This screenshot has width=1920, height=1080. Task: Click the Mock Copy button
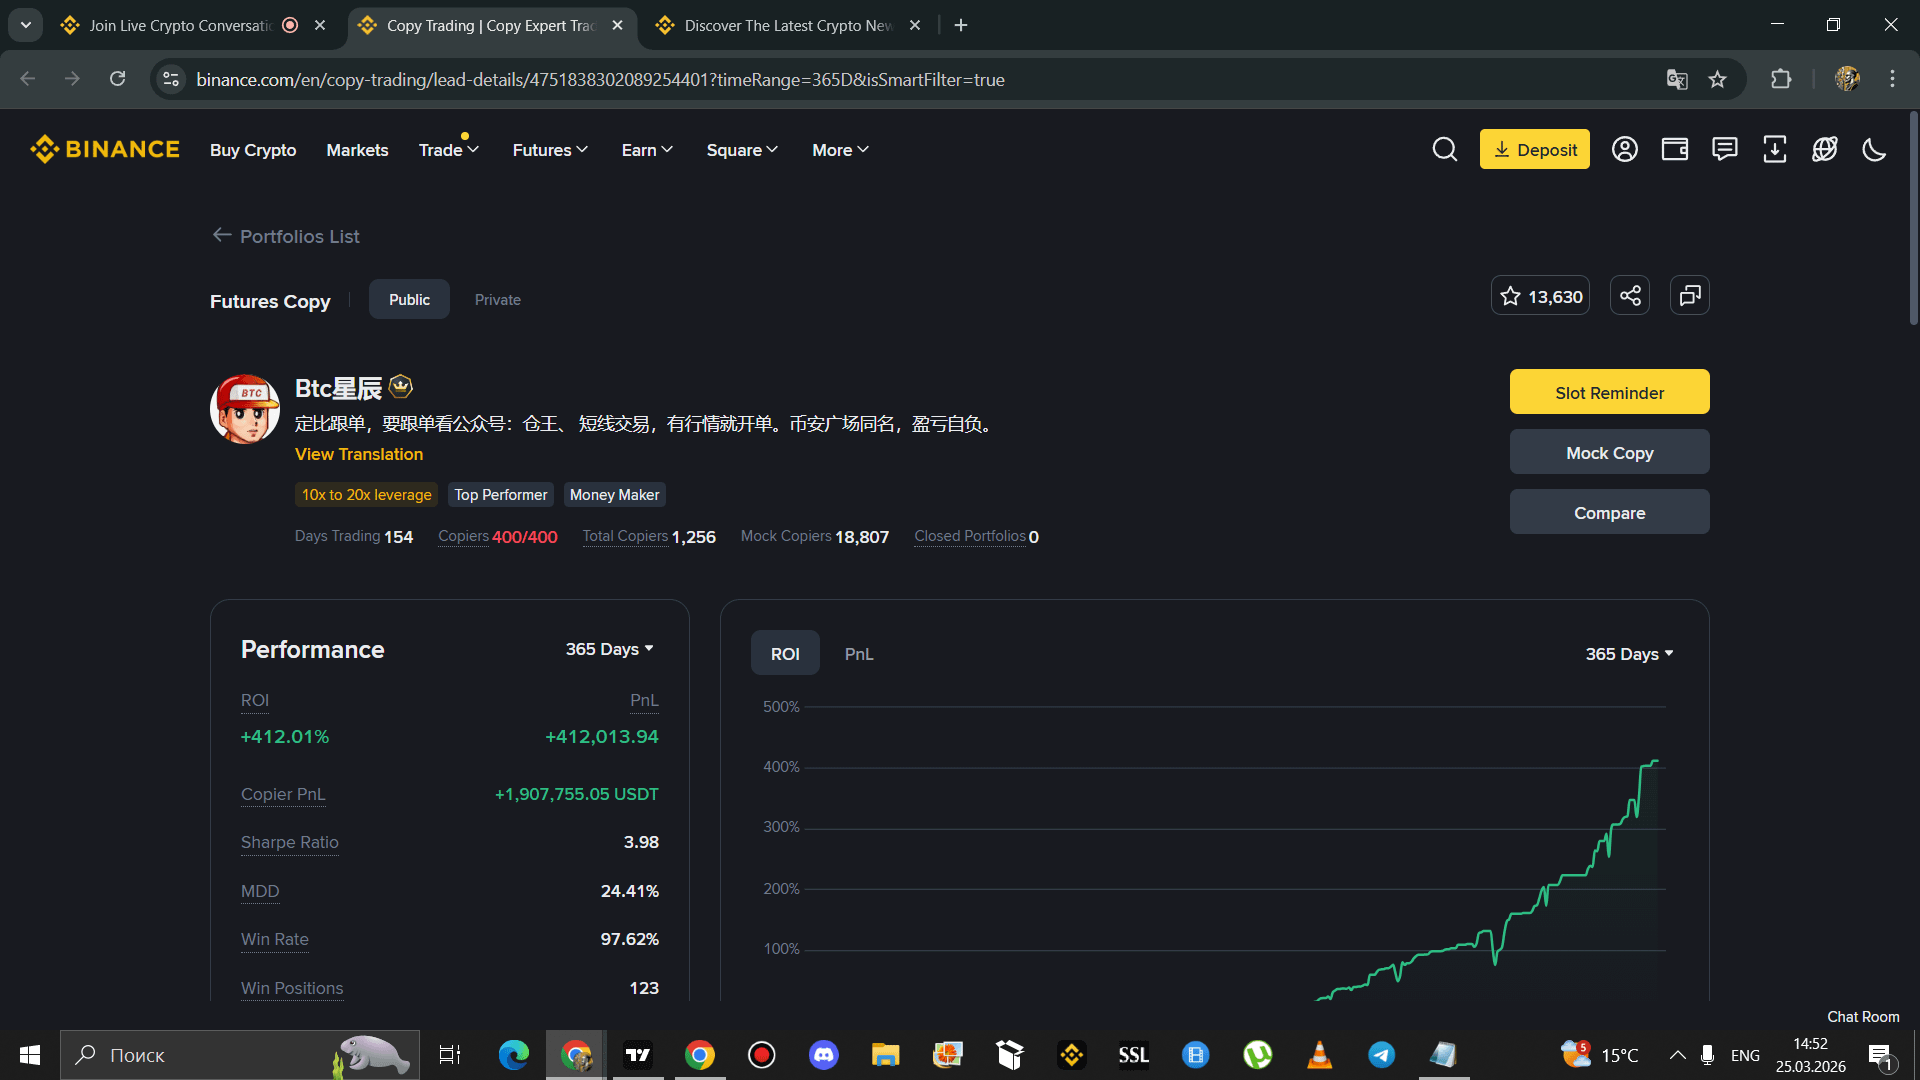click(1610, 452)
